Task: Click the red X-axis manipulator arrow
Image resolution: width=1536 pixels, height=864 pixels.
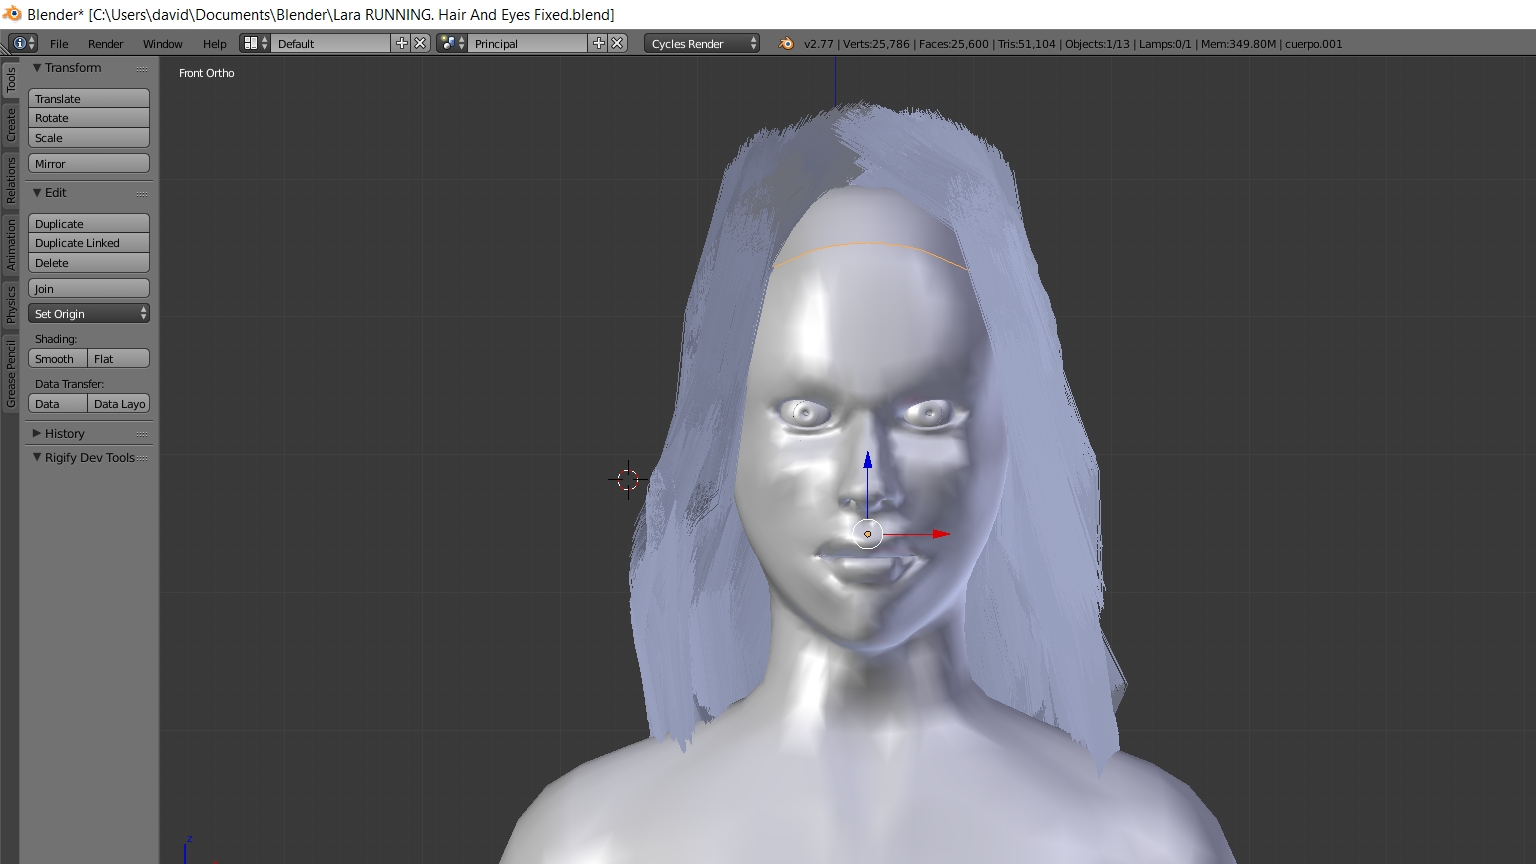Action: tap(940, 534)
